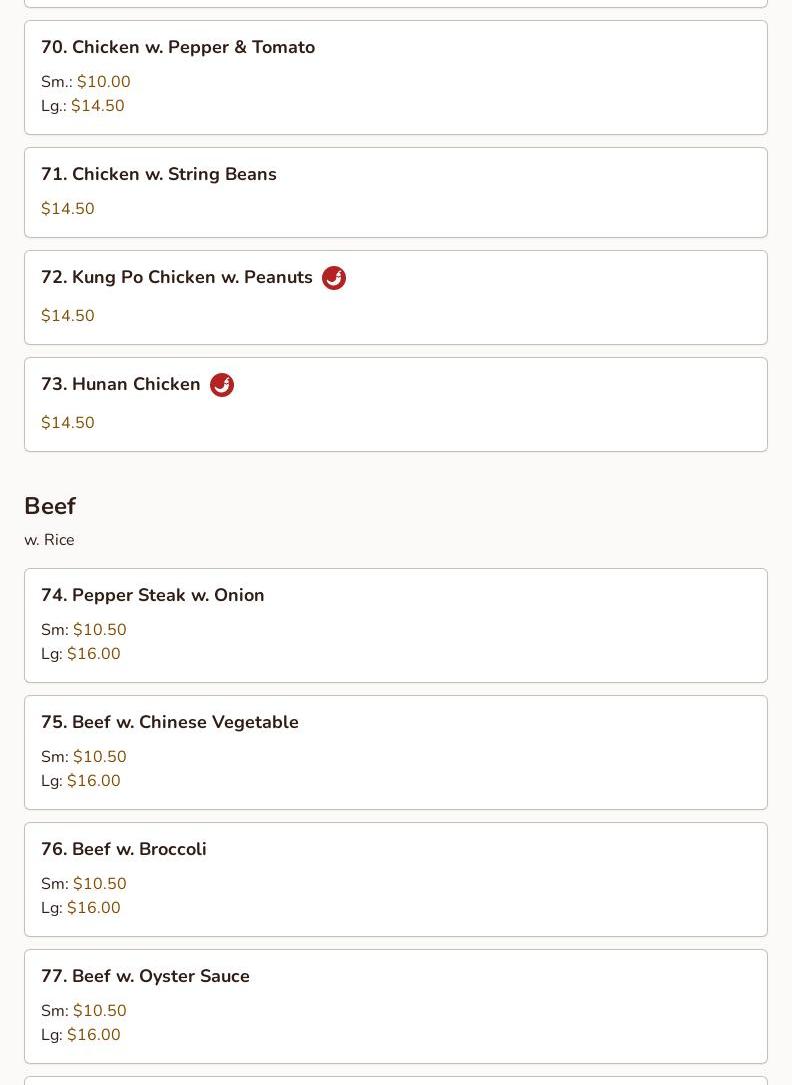Click small $10.00 price for Pepper & Tomato chicken
This screenshot has height=1085, width=792.
(104, 82)
